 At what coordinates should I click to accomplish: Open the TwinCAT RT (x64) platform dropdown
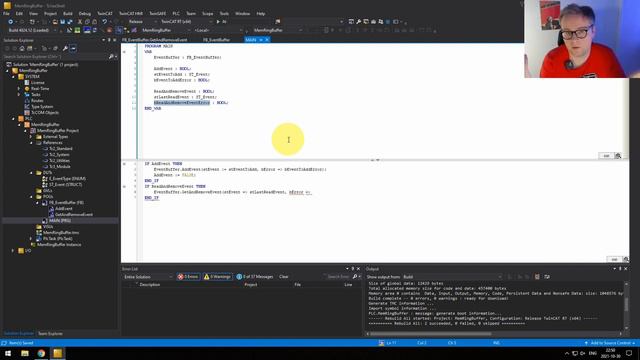click(x=186, y=22)
